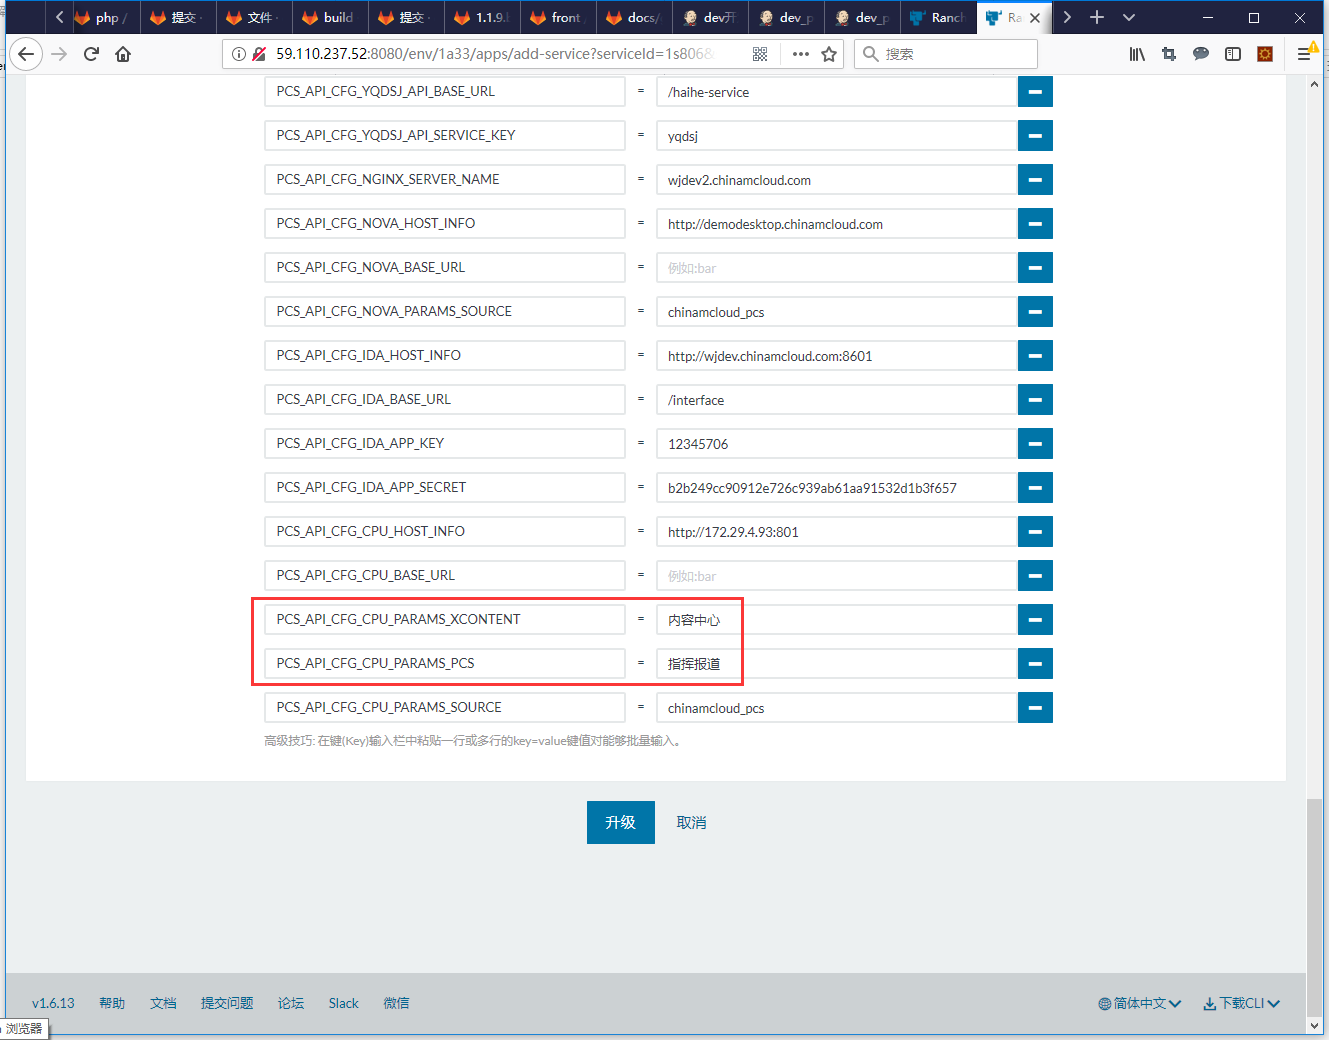Open the Slack link in footer
1329x1040 pixels.
pyautogui.click(x=343, y=1003)
